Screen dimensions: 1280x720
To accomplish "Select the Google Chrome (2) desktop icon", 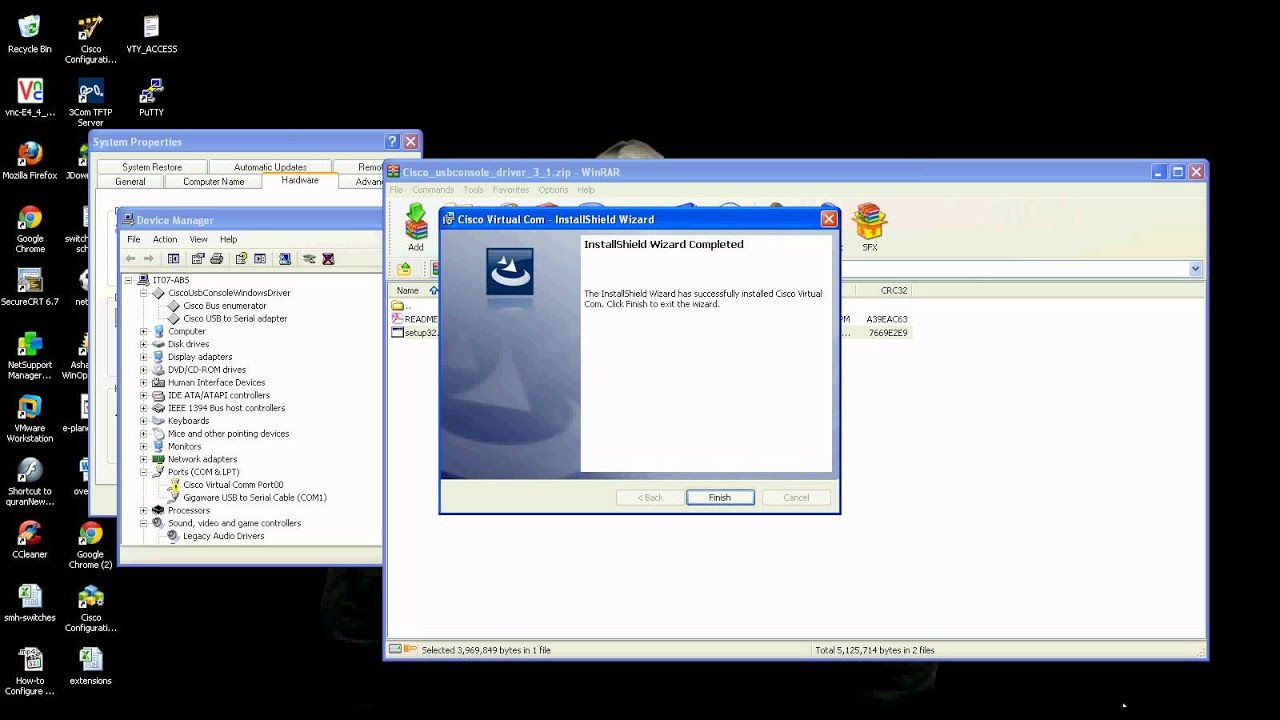I will click(90, 545).
